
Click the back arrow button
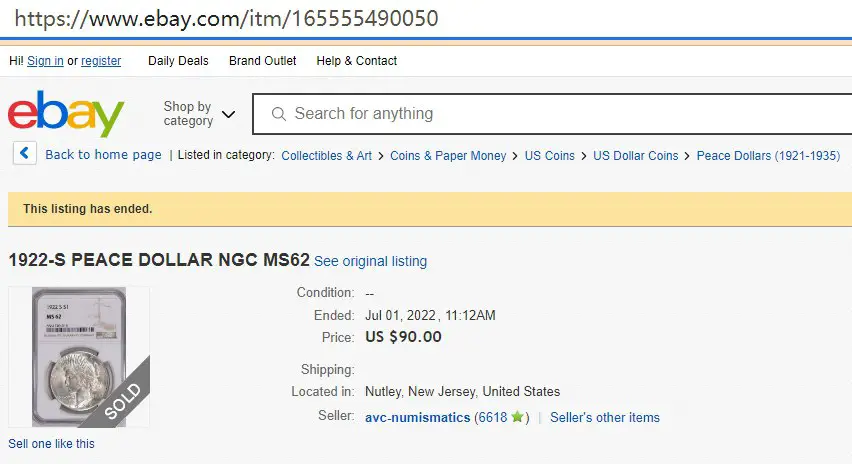[x=24, y=154]
